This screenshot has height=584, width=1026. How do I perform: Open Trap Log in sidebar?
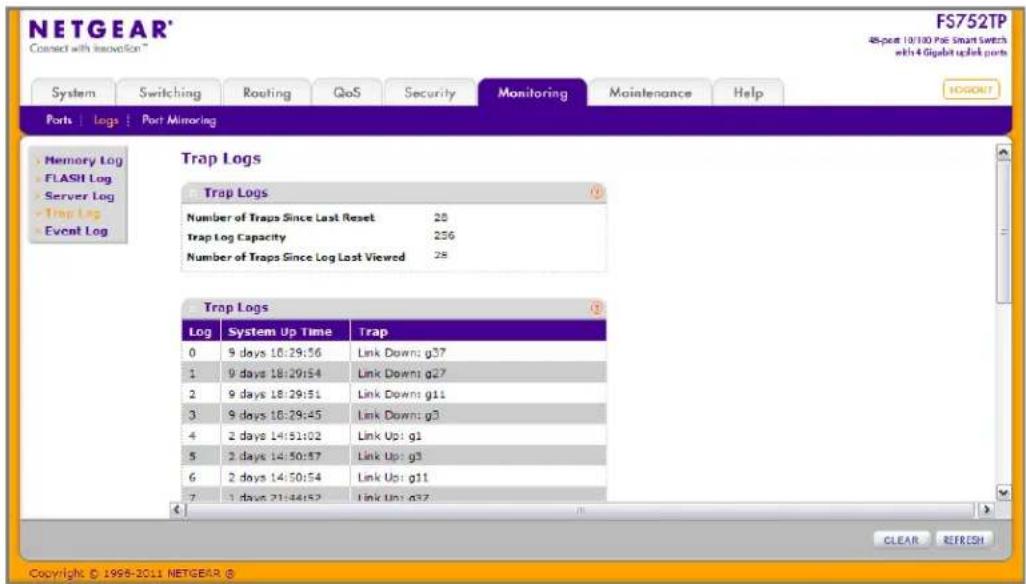click(73, 213)
